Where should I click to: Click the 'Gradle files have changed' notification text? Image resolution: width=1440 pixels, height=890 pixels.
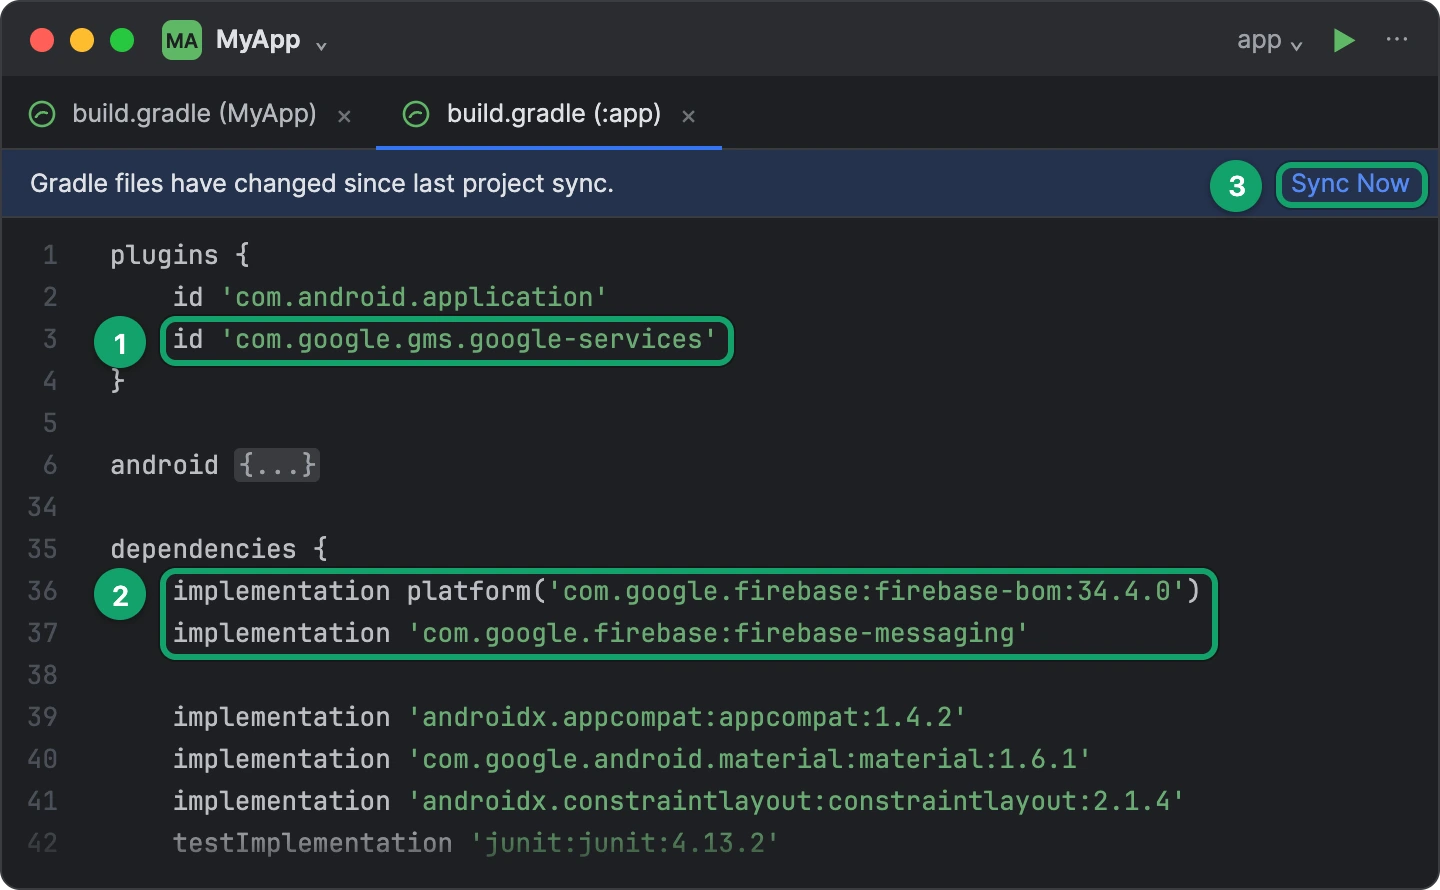(x=322, y=184)
